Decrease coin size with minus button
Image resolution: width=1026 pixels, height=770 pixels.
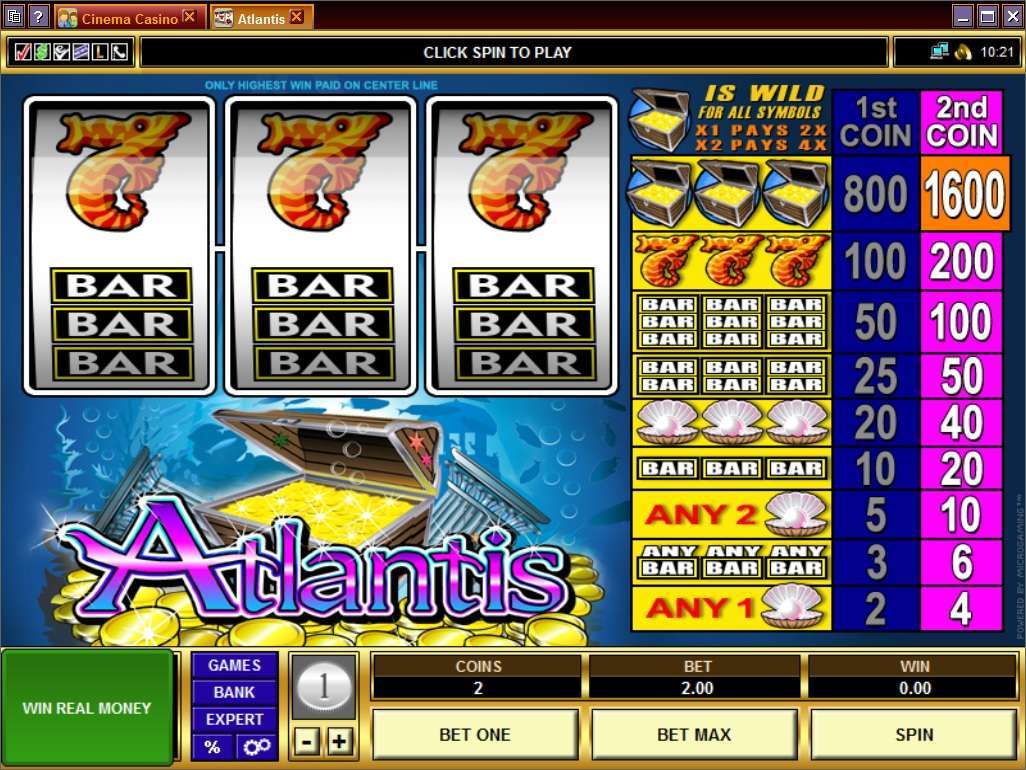[306, 741]
